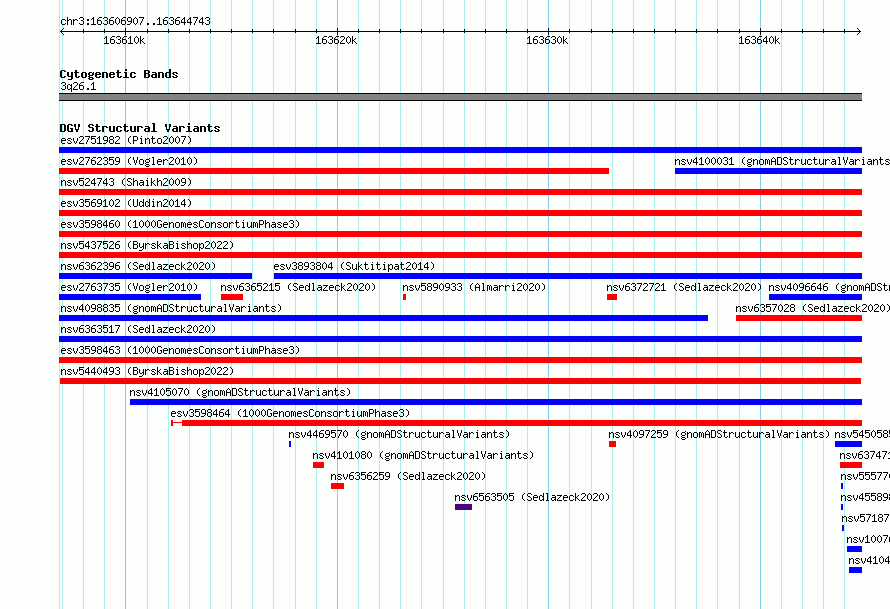890x609 pixels.
Task: Click the blue bar under esv3893804
Action: pyautogui.click(x=568, y=276)
